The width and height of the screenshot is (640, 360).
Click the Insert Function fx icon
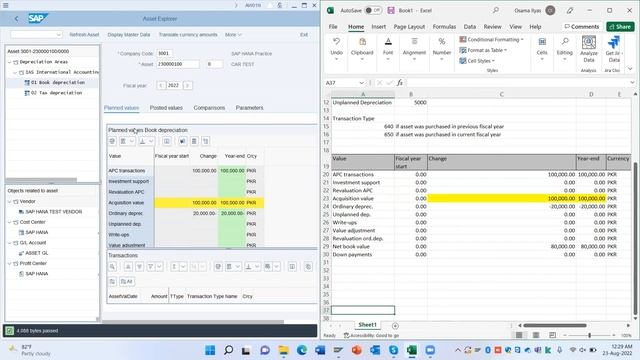tap(400, 82)
